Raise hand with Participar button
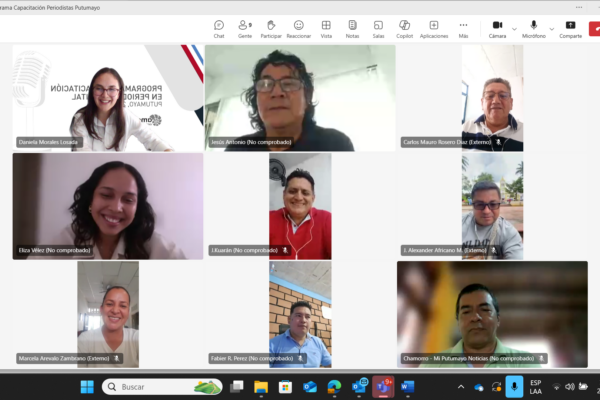Image resolution: width=600 pixels, height=400 pixels. tap(271, 28)
